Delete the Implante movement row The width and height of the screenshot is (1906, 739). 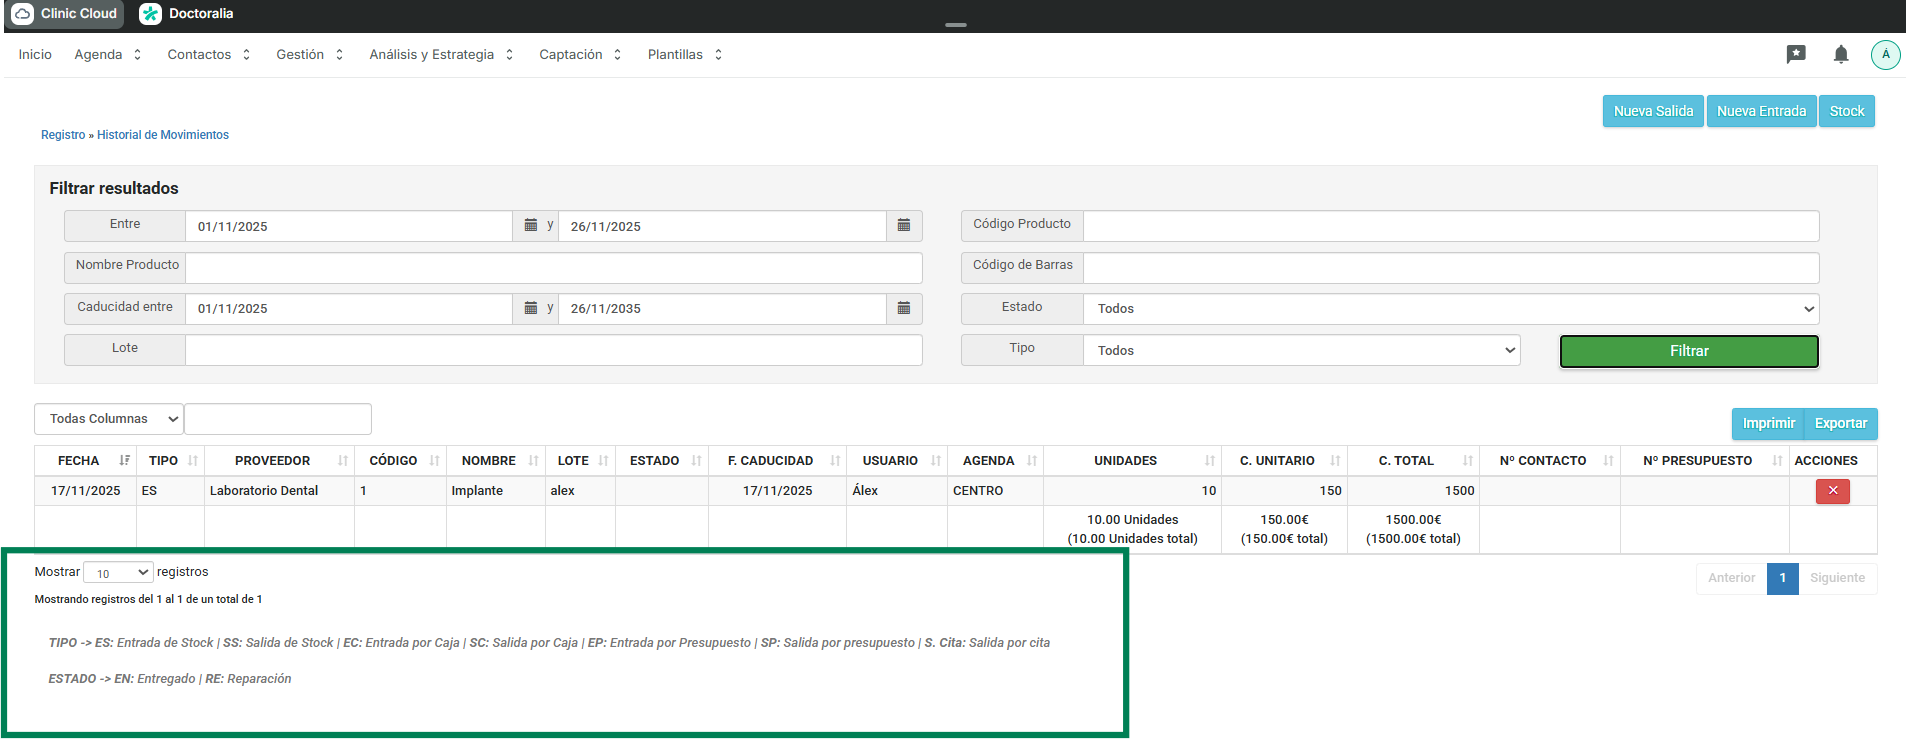tap(1832, 491)
